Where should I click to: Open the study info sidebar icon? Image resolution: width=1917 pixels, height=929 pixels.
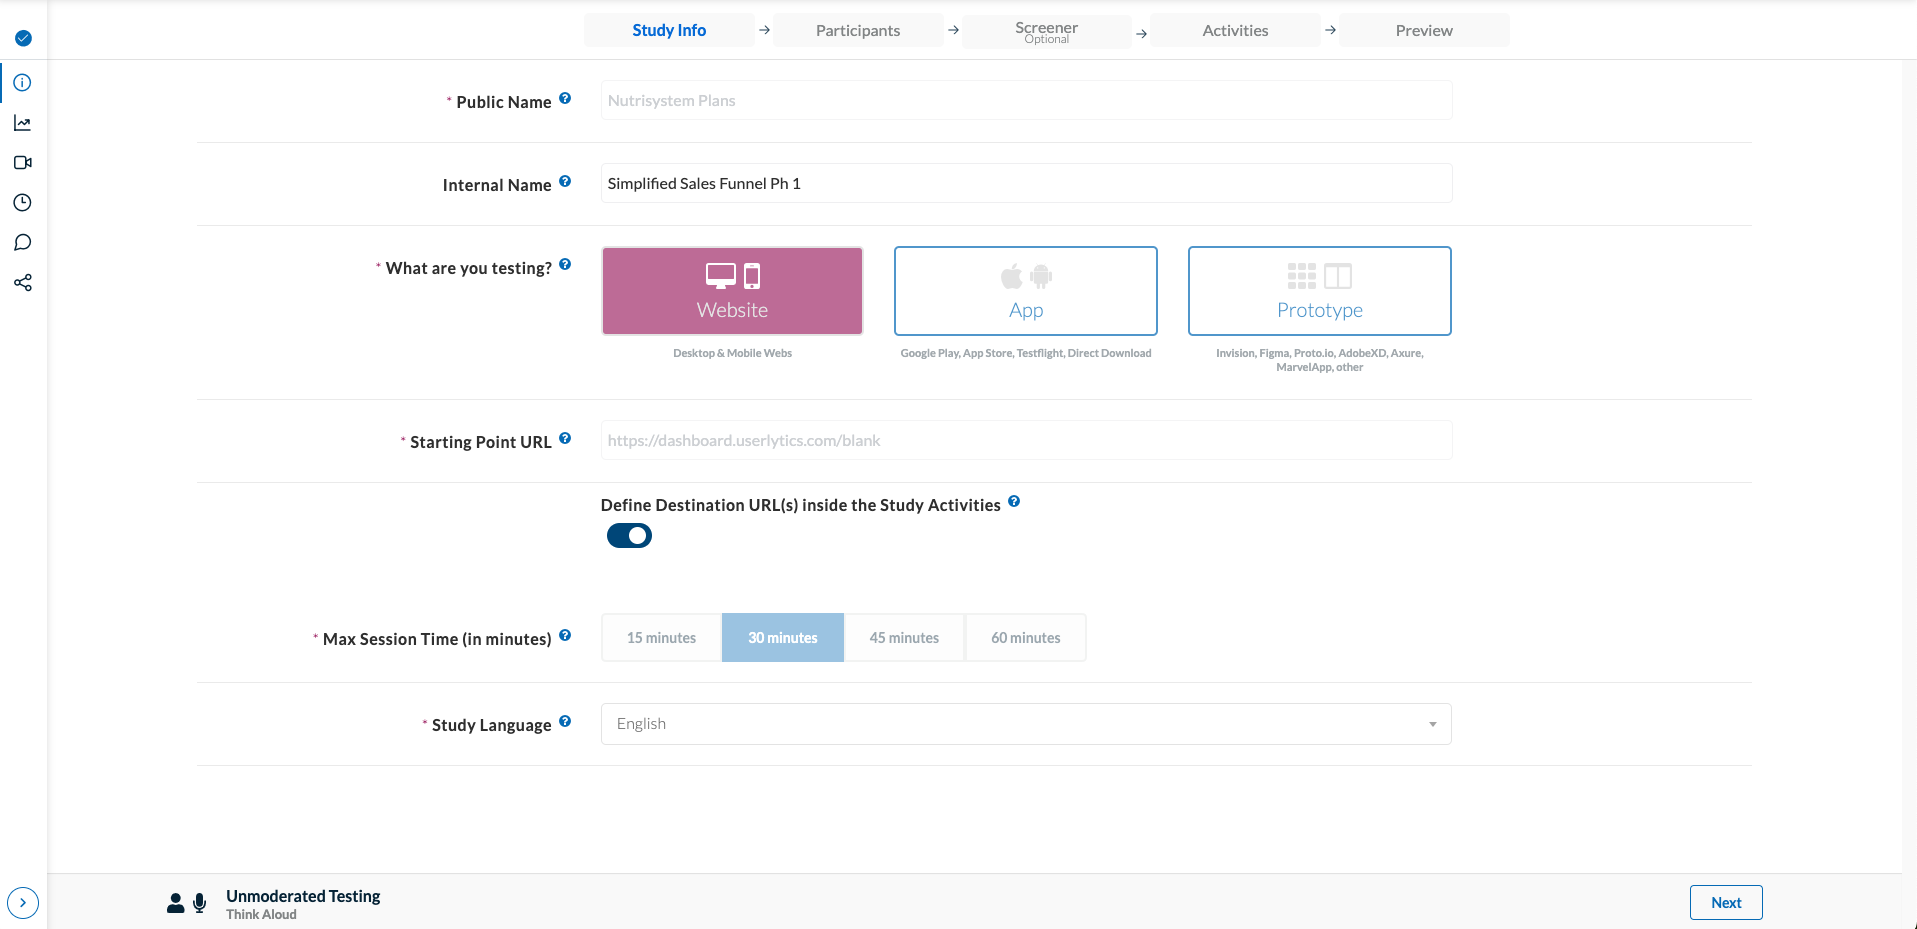tap(23, 82)
